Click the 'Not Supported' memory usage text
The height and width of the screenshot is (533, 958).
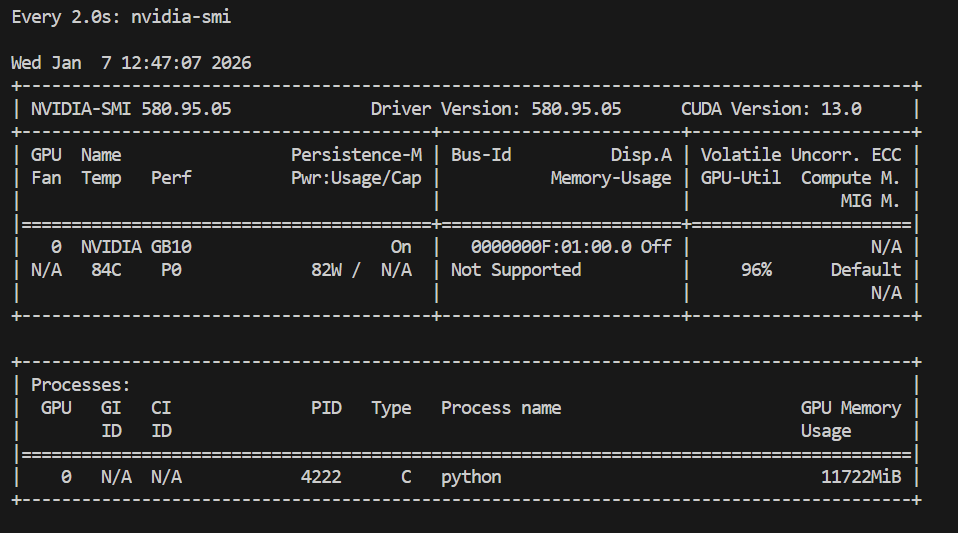tap(516, 270)
